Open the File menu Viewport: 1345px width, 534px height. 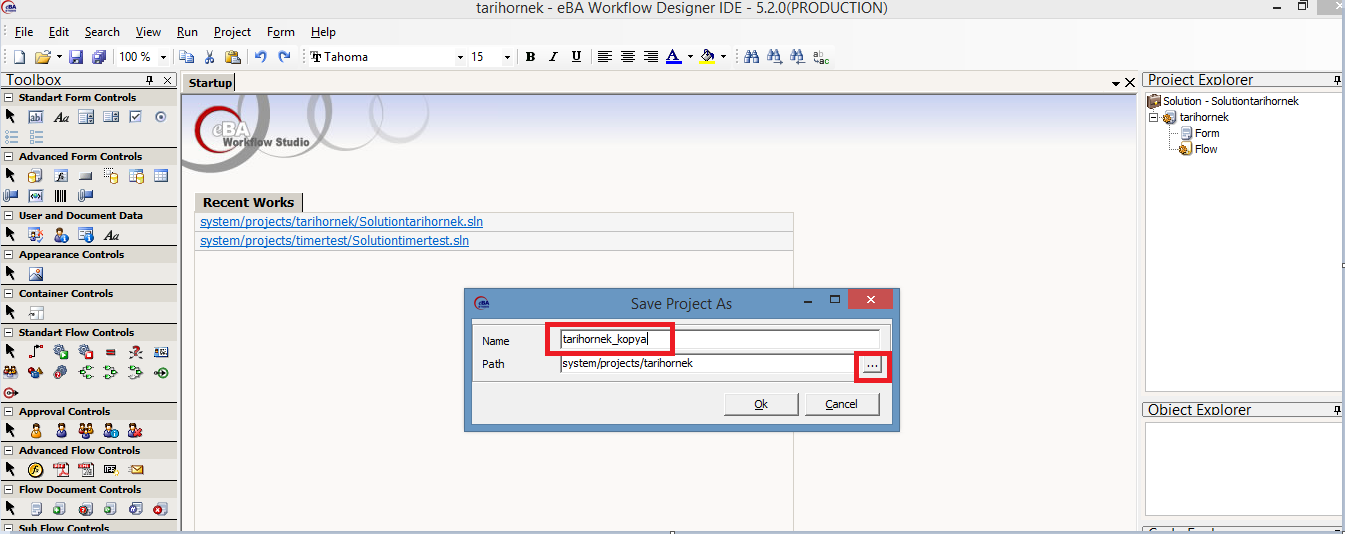coord(24,32)
